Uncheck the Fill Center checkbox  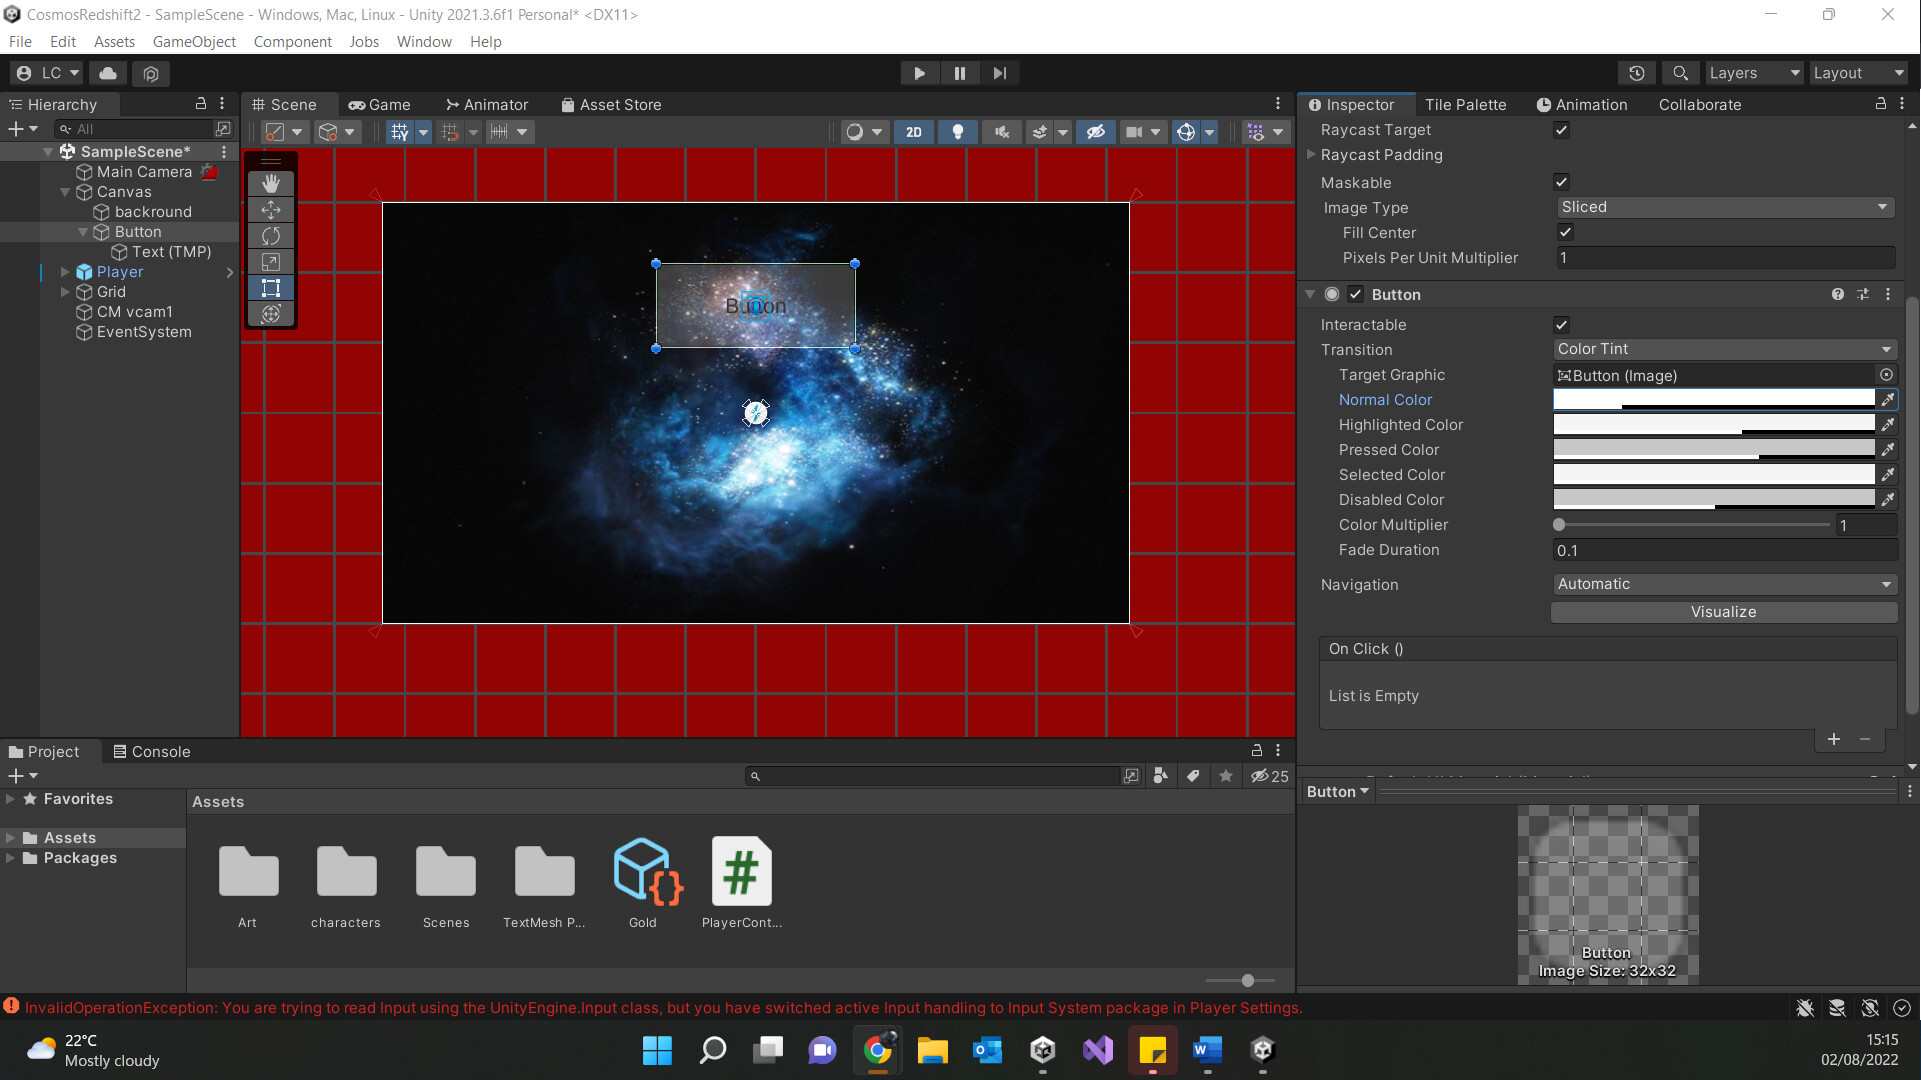[x=1565, y=231]
